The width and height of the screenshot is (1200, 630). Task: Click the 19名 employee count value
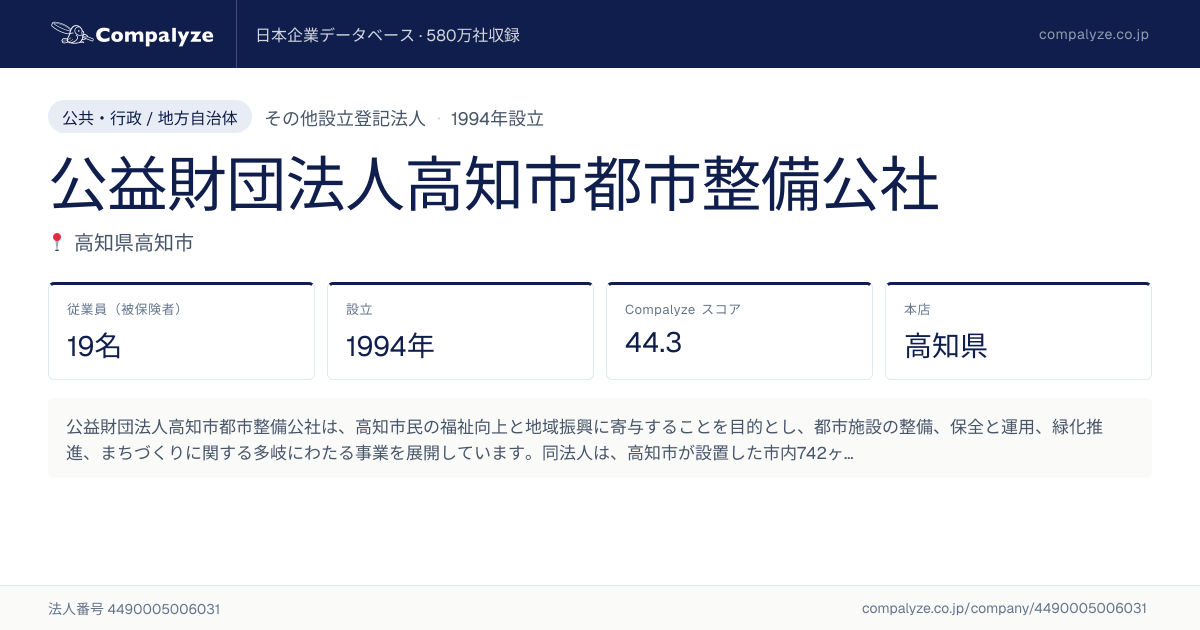coord(94,346)
